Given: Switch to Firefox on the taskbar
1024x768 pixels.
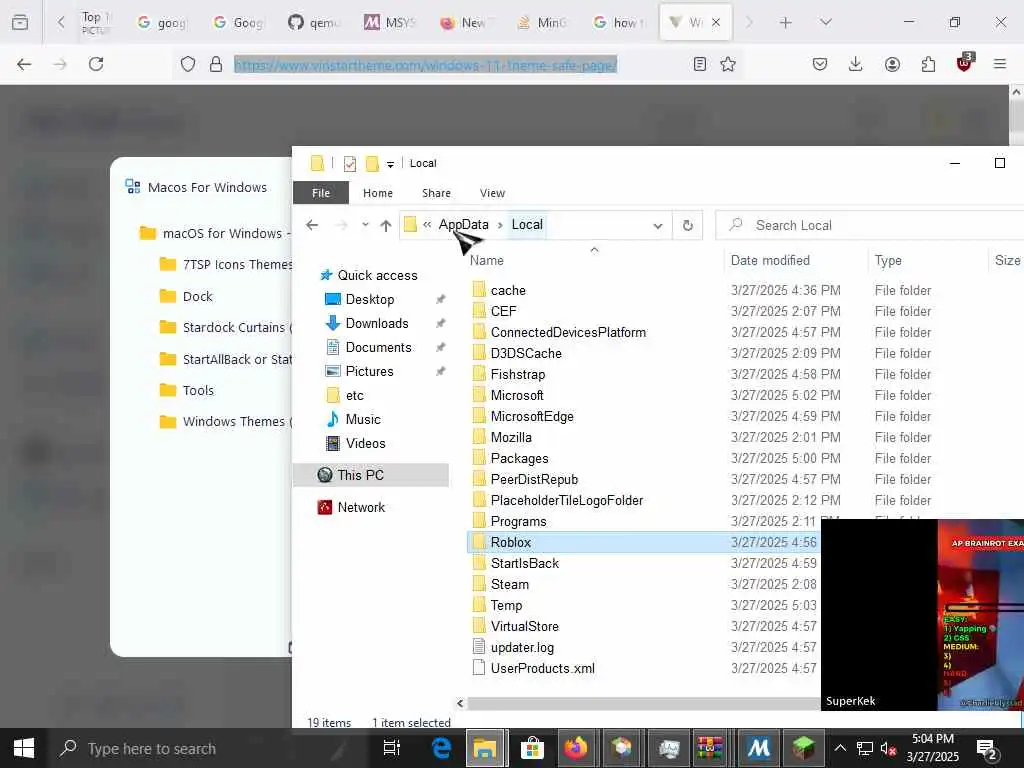Looking at the screenshot, I should 575,748.
